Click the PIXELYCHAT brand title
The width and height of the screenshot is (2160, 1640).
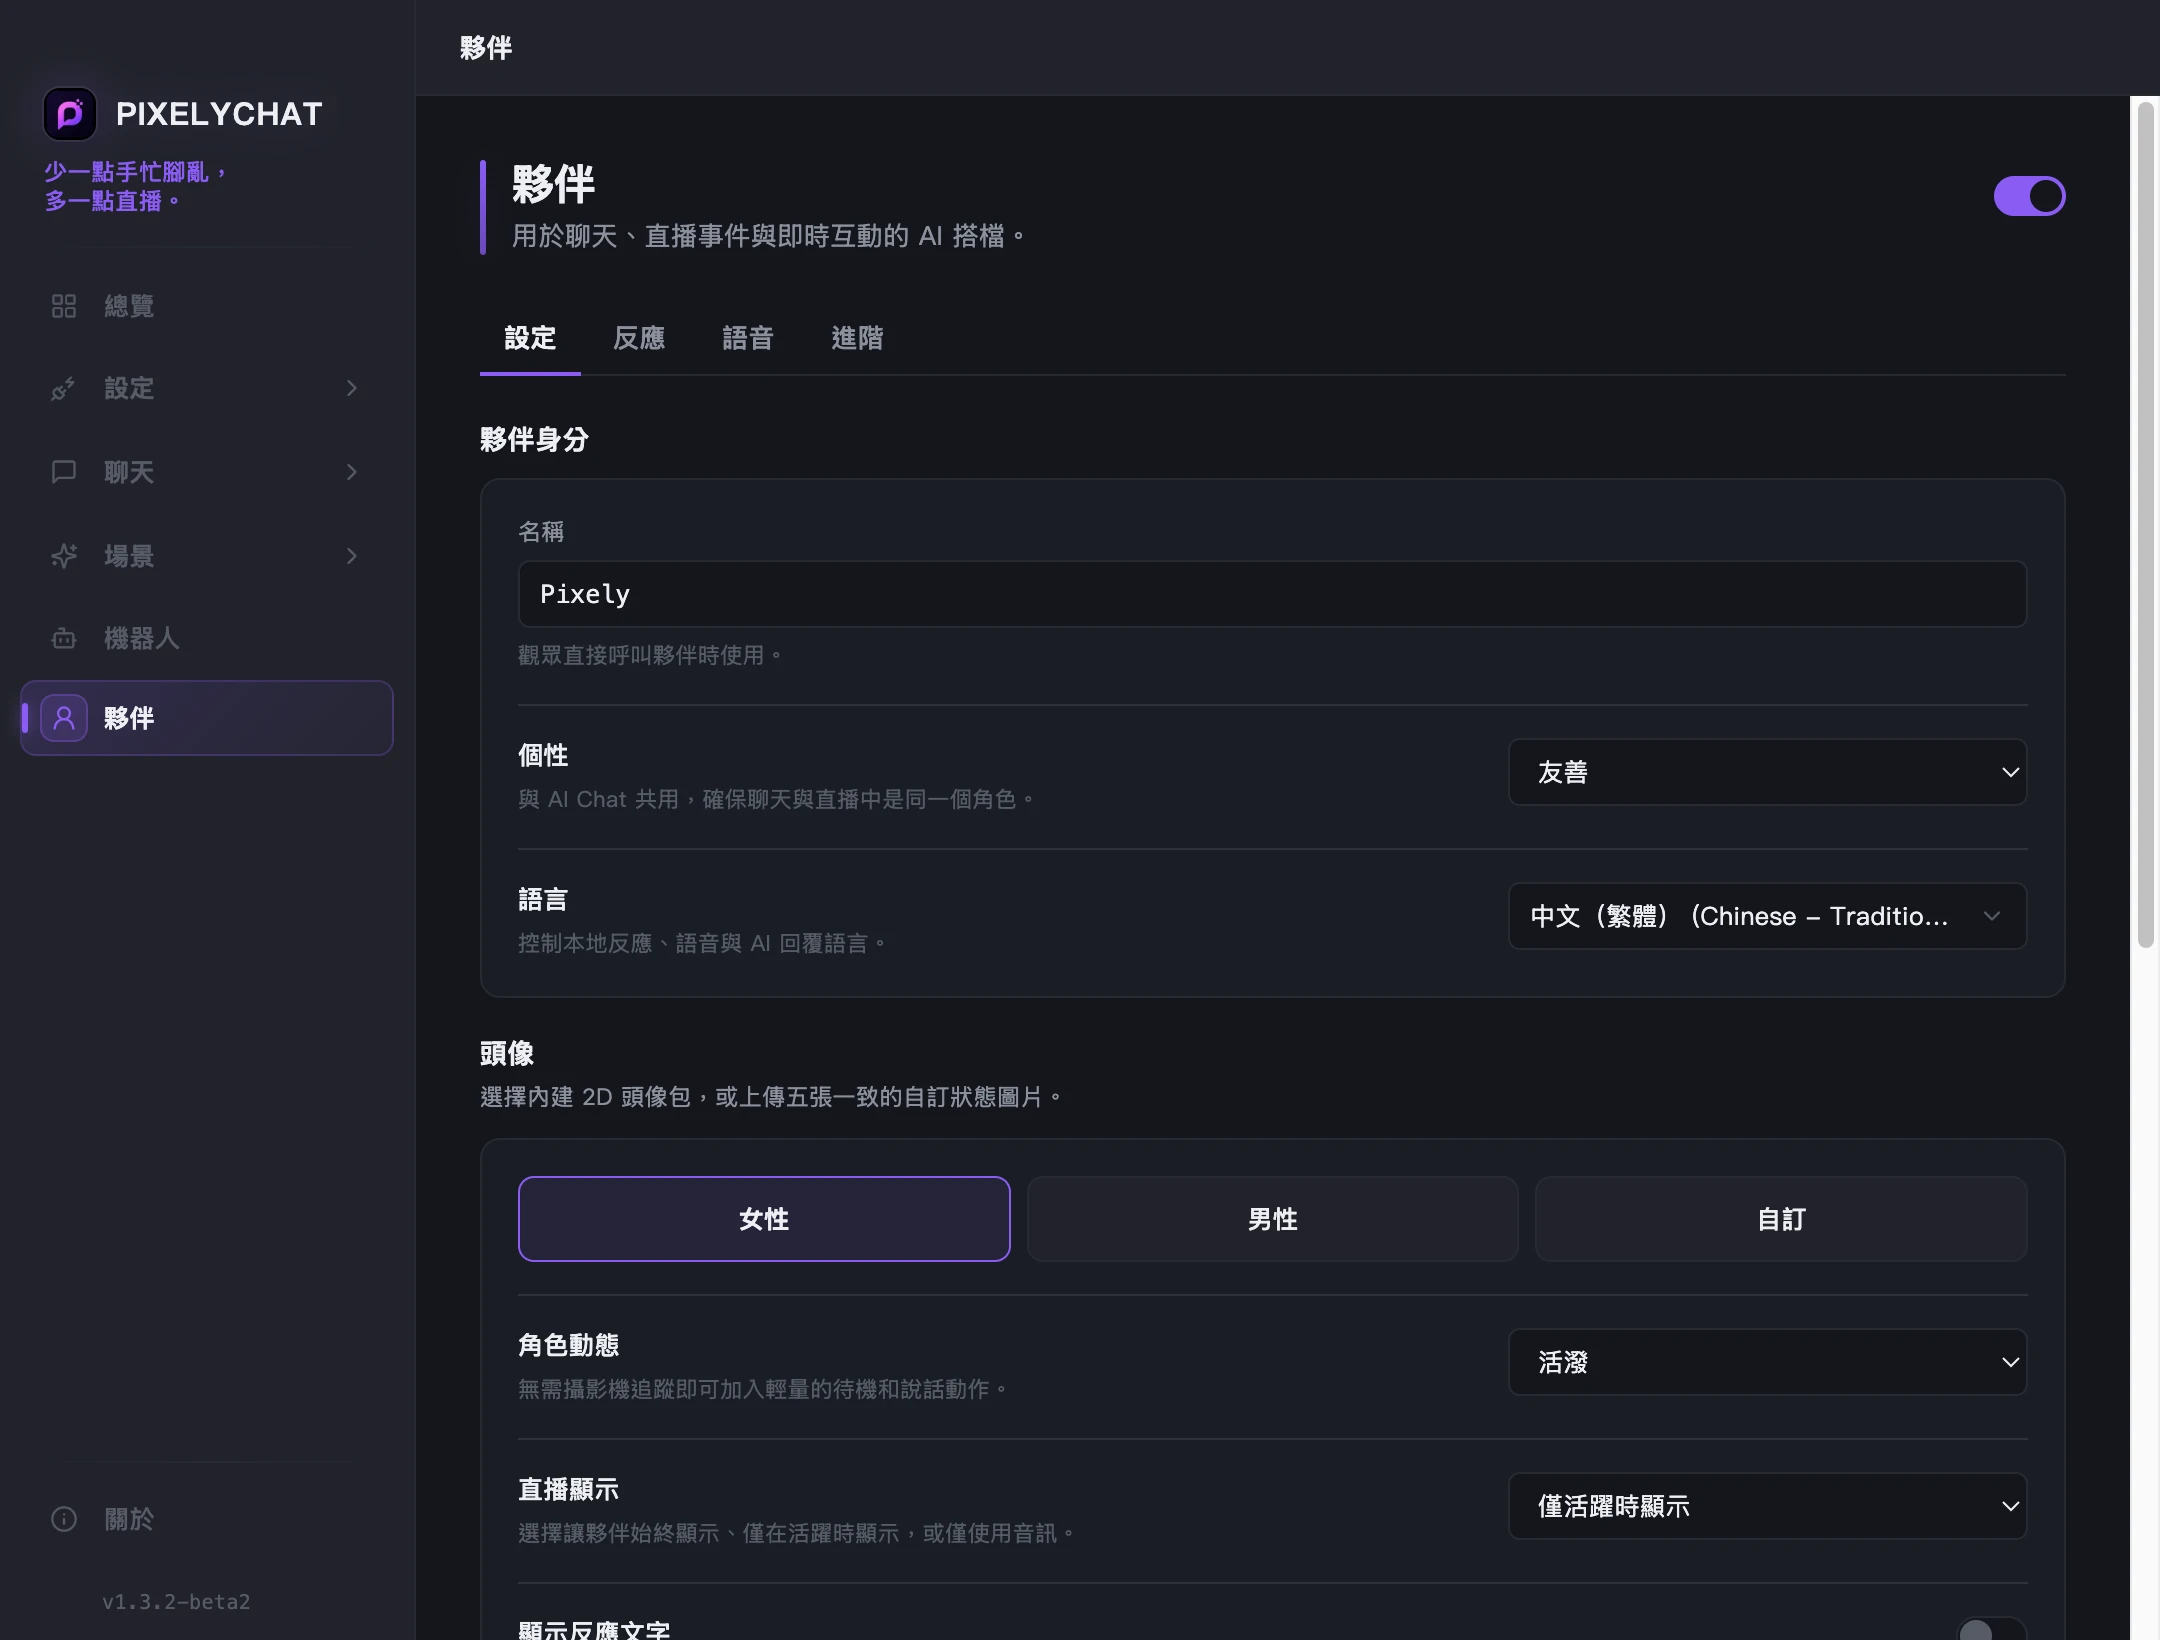click(x=219, y=114)
